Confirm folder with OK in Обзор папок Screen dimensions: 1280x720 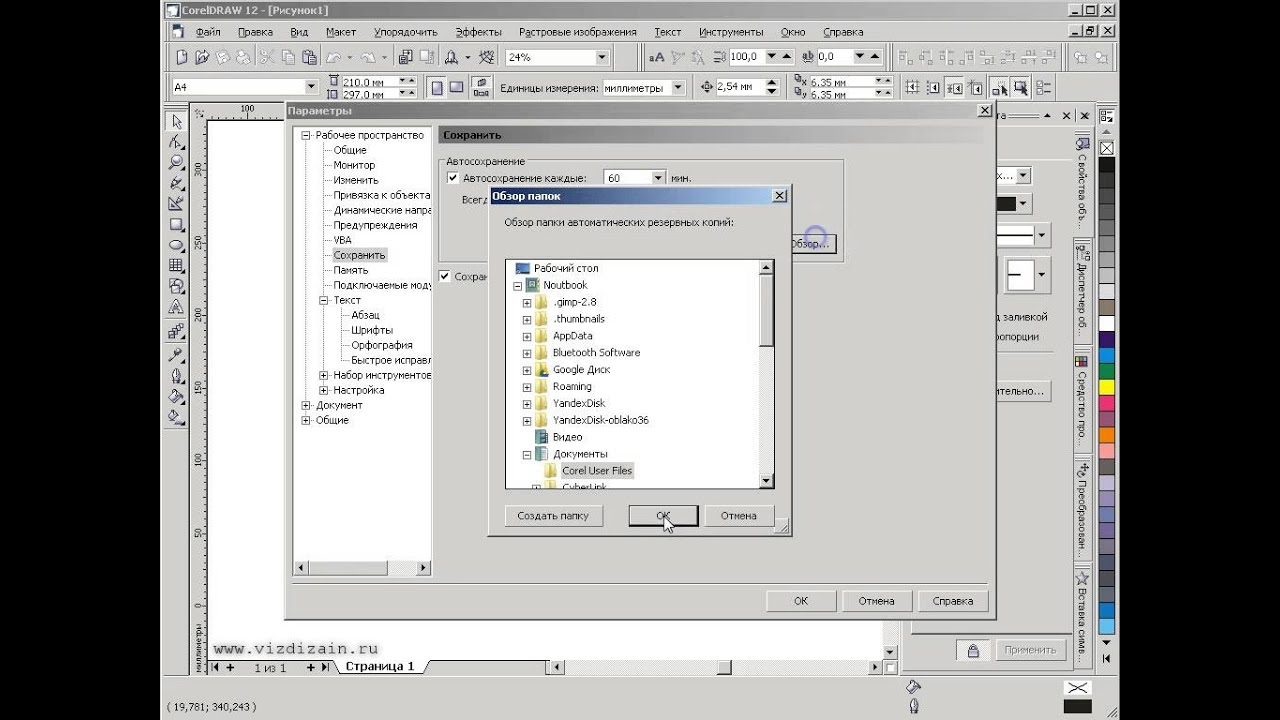(x=663, y=516)
